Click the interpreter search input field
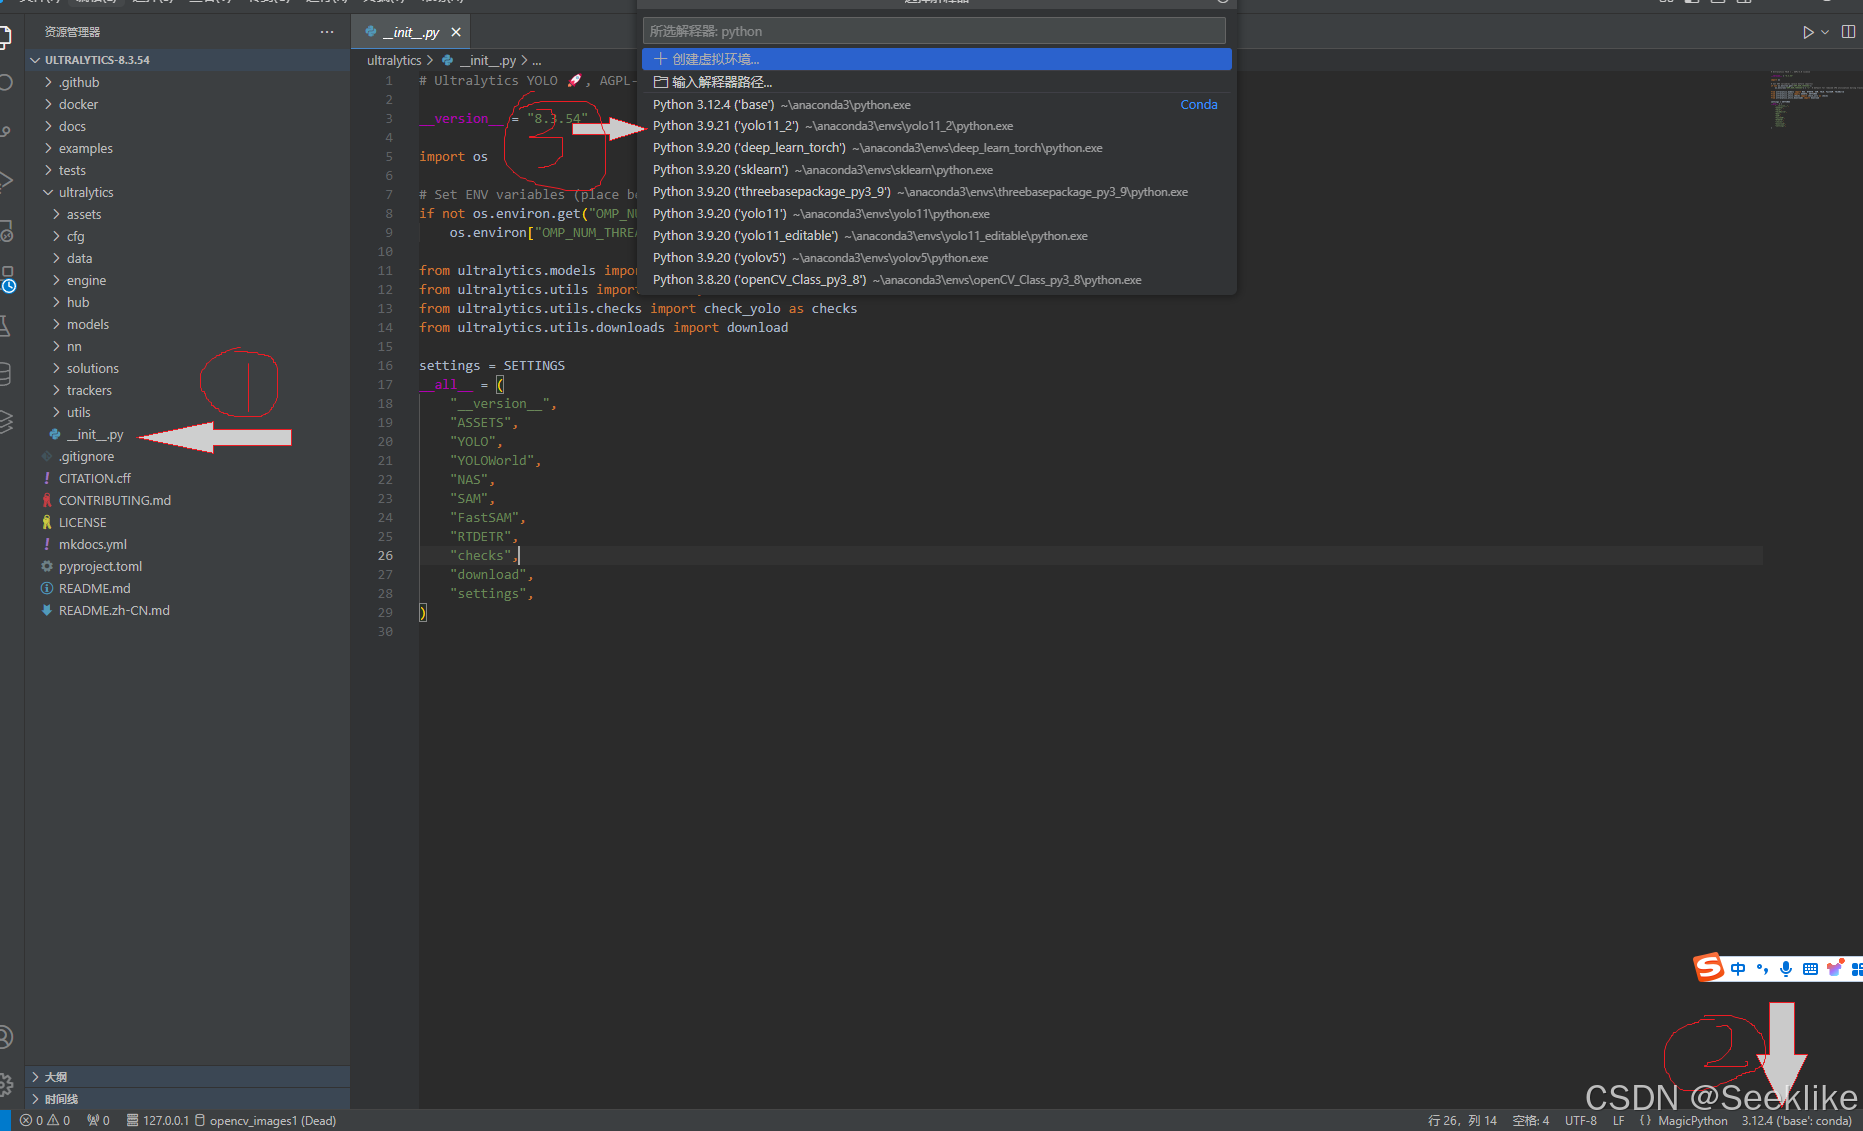The width and height of the screenshot is (1863, 1131). [x=934, y=31]
